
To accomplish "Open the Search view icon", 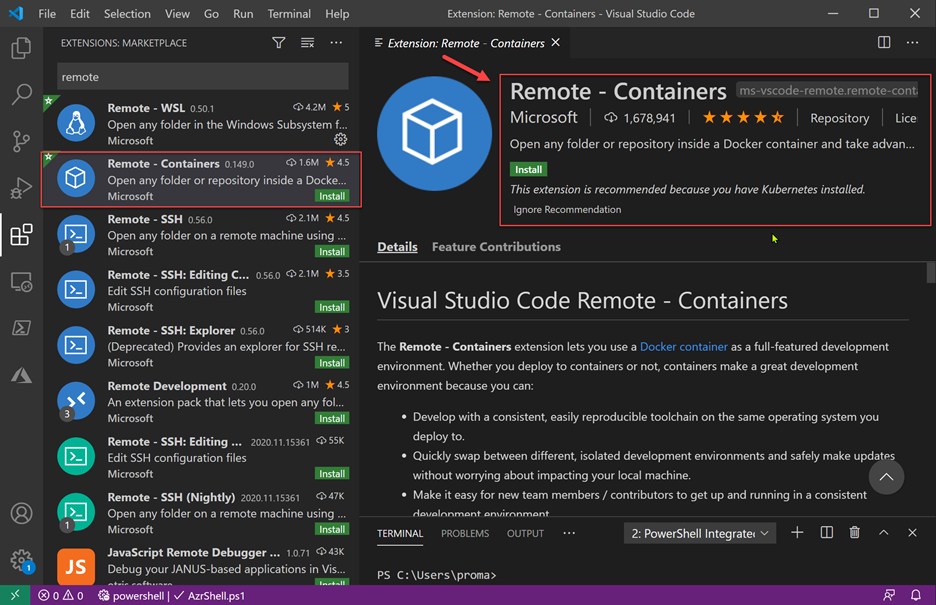I will pyautogui.click(x=21, y=95).
